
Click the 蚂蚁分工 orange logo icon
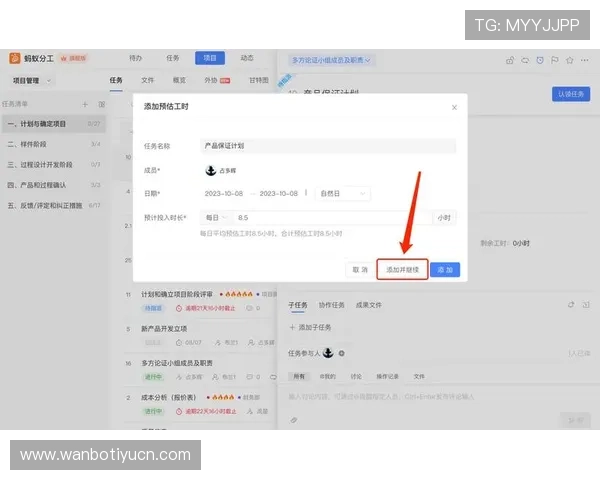coord(15,58)
